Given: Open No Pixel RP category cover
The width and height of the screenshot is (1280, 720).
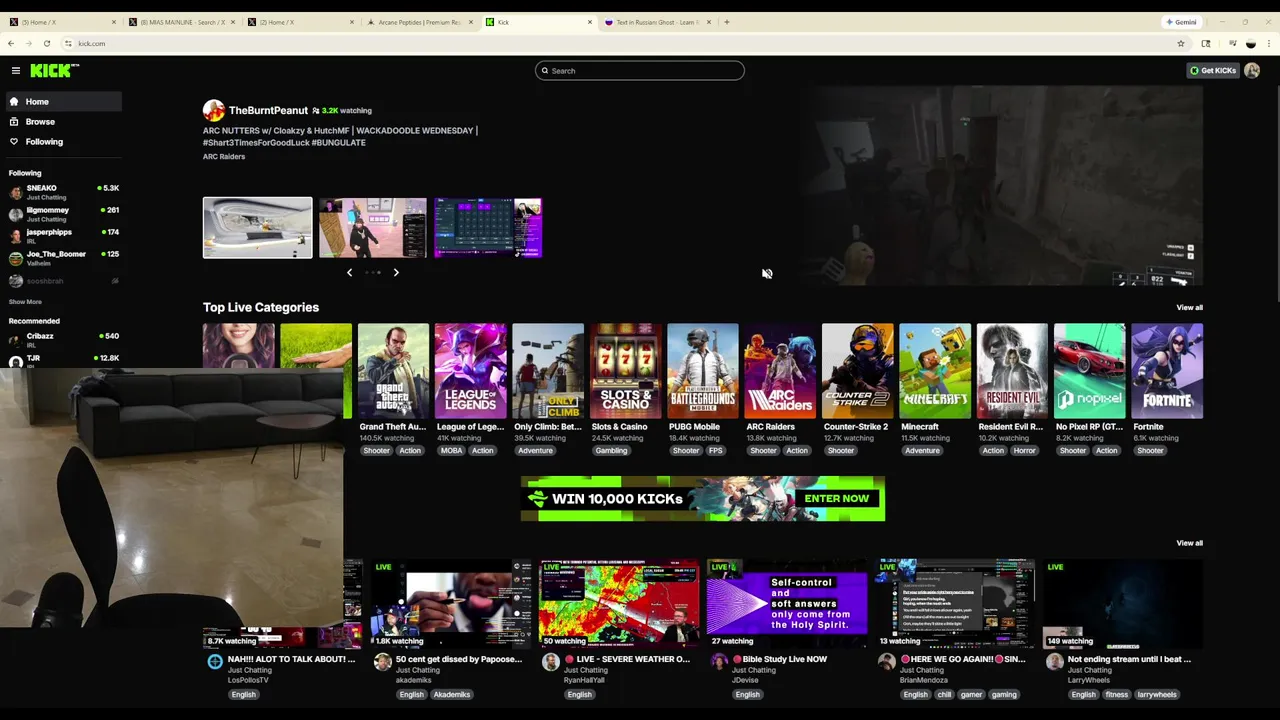Looking at the screenshot, I should coord(1090,370).
